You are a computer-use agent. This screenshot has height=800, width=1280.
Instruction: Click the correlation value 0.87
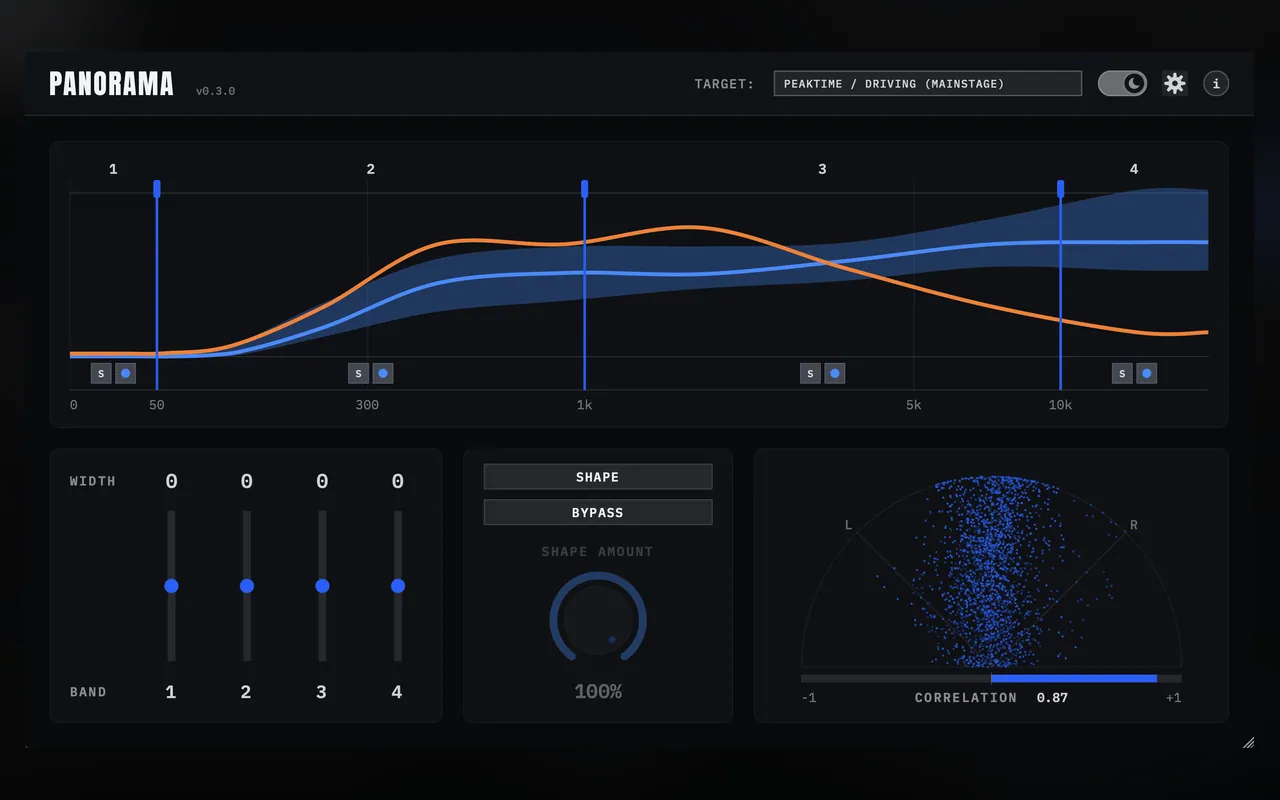(1052, 698)
